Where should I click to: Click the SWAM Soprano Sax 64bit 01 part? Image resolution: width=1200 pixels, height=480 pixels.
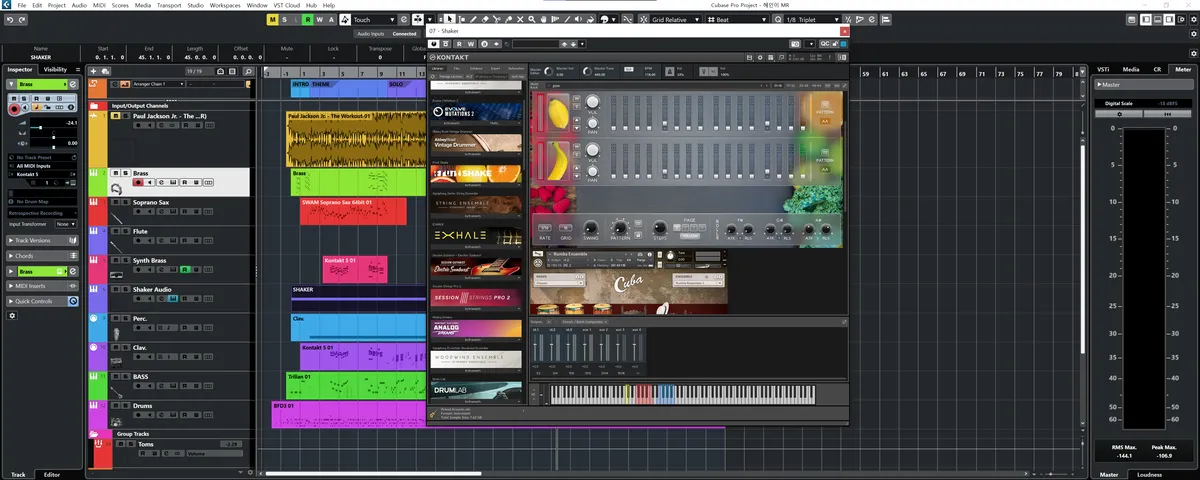coord(353,211)
